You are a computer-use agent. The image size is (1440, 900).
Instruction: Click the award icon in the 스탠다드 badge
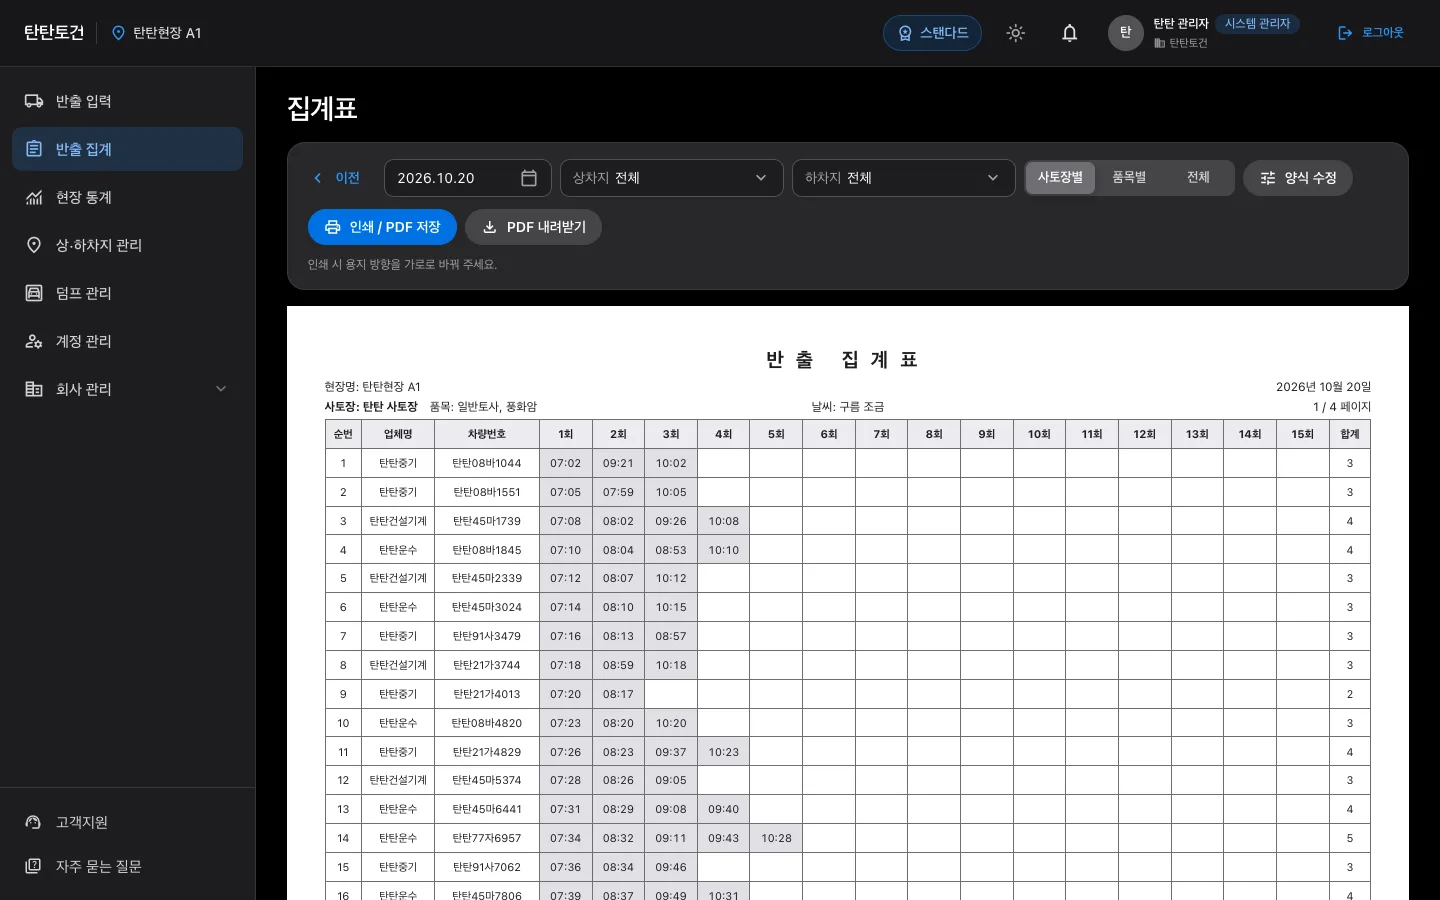[x=905, y=33]
